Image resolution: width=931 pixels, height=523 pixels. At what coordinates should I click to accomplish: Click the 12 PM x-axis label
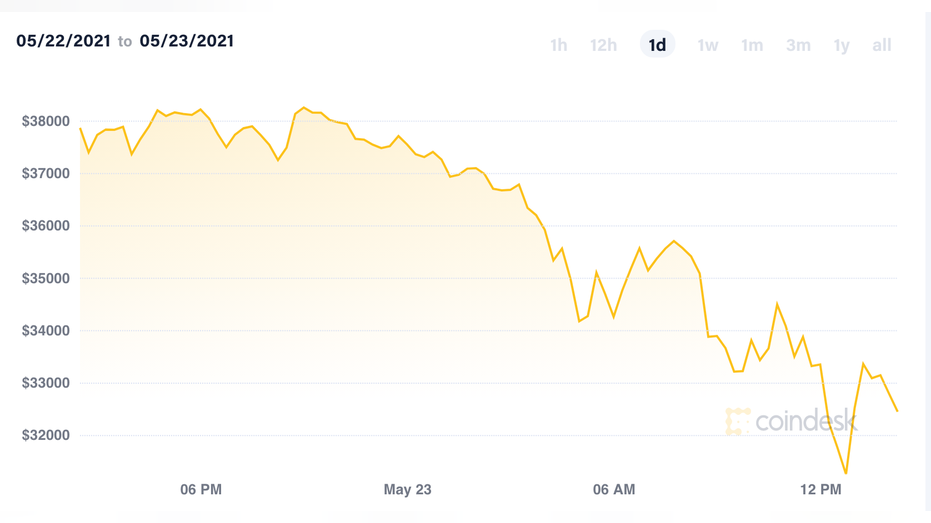click(821, 489)
